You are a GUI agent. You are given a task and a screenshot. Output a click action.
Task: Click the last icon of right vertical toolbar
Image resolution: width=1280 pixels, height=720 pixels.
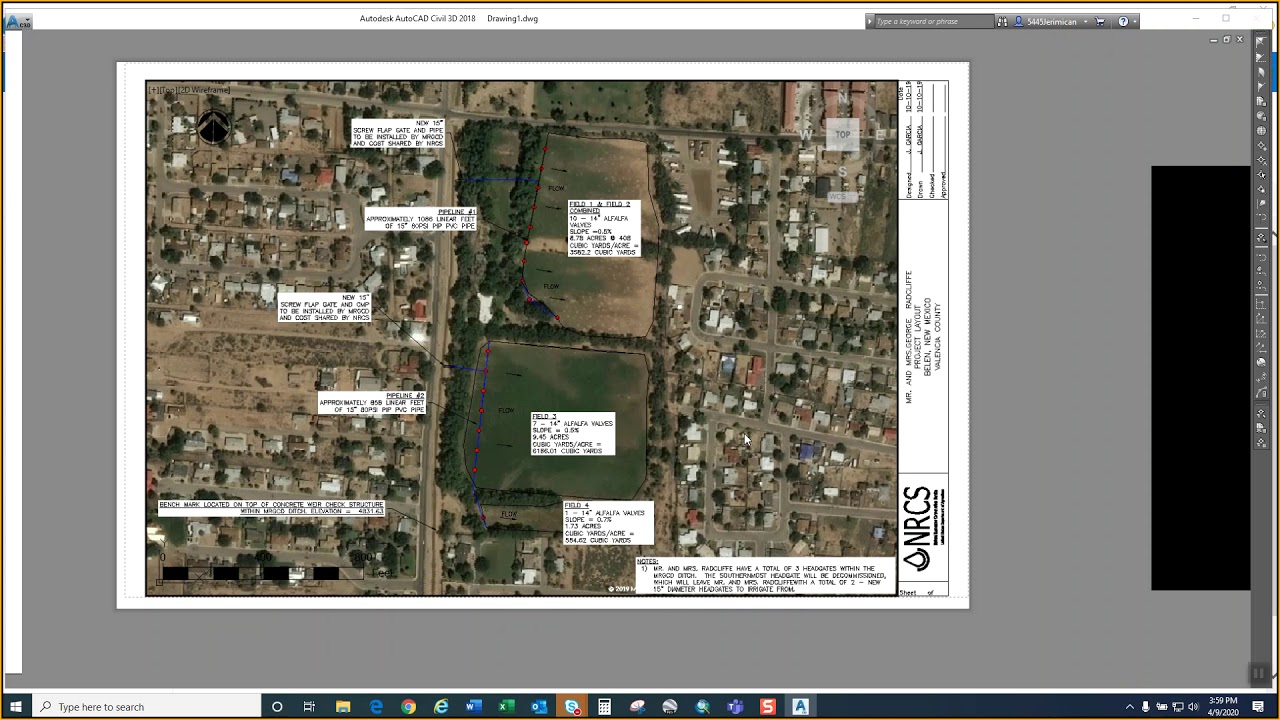click(1262, 442)
